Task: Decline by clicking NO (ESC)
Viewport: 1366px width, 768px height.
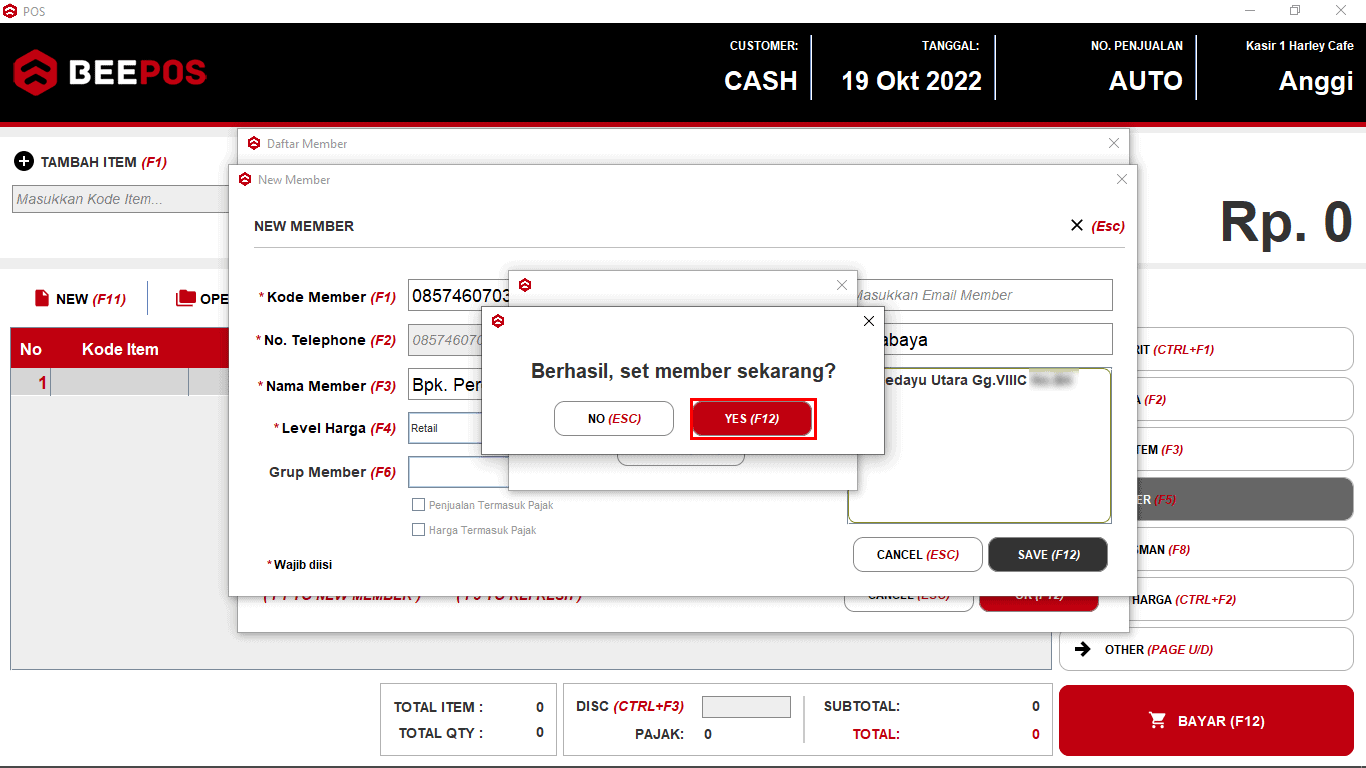Action: 613,419
